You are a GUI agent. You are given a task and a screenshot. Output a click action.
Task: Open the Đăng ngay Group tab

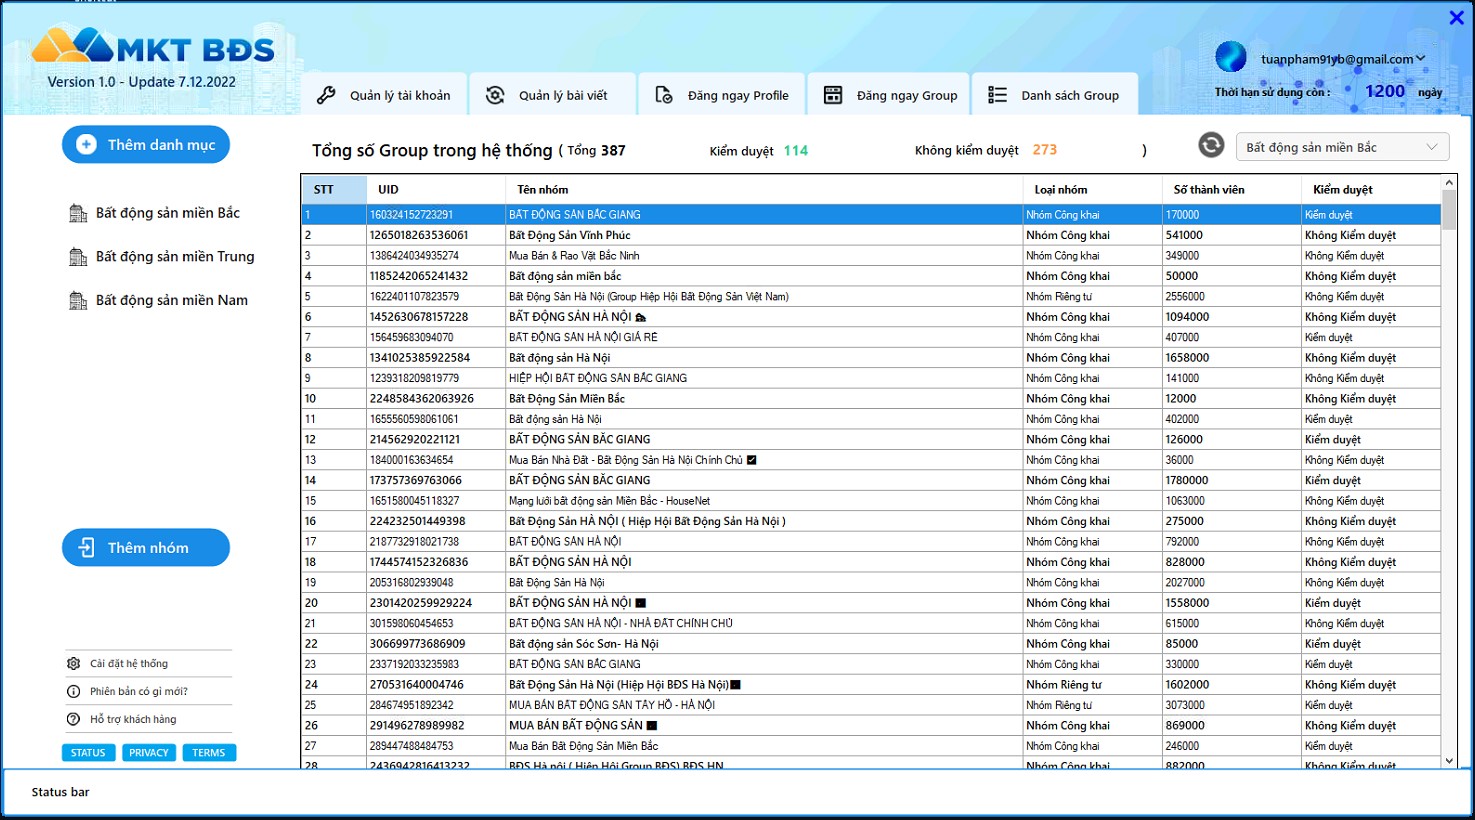[x=889, y=94]
